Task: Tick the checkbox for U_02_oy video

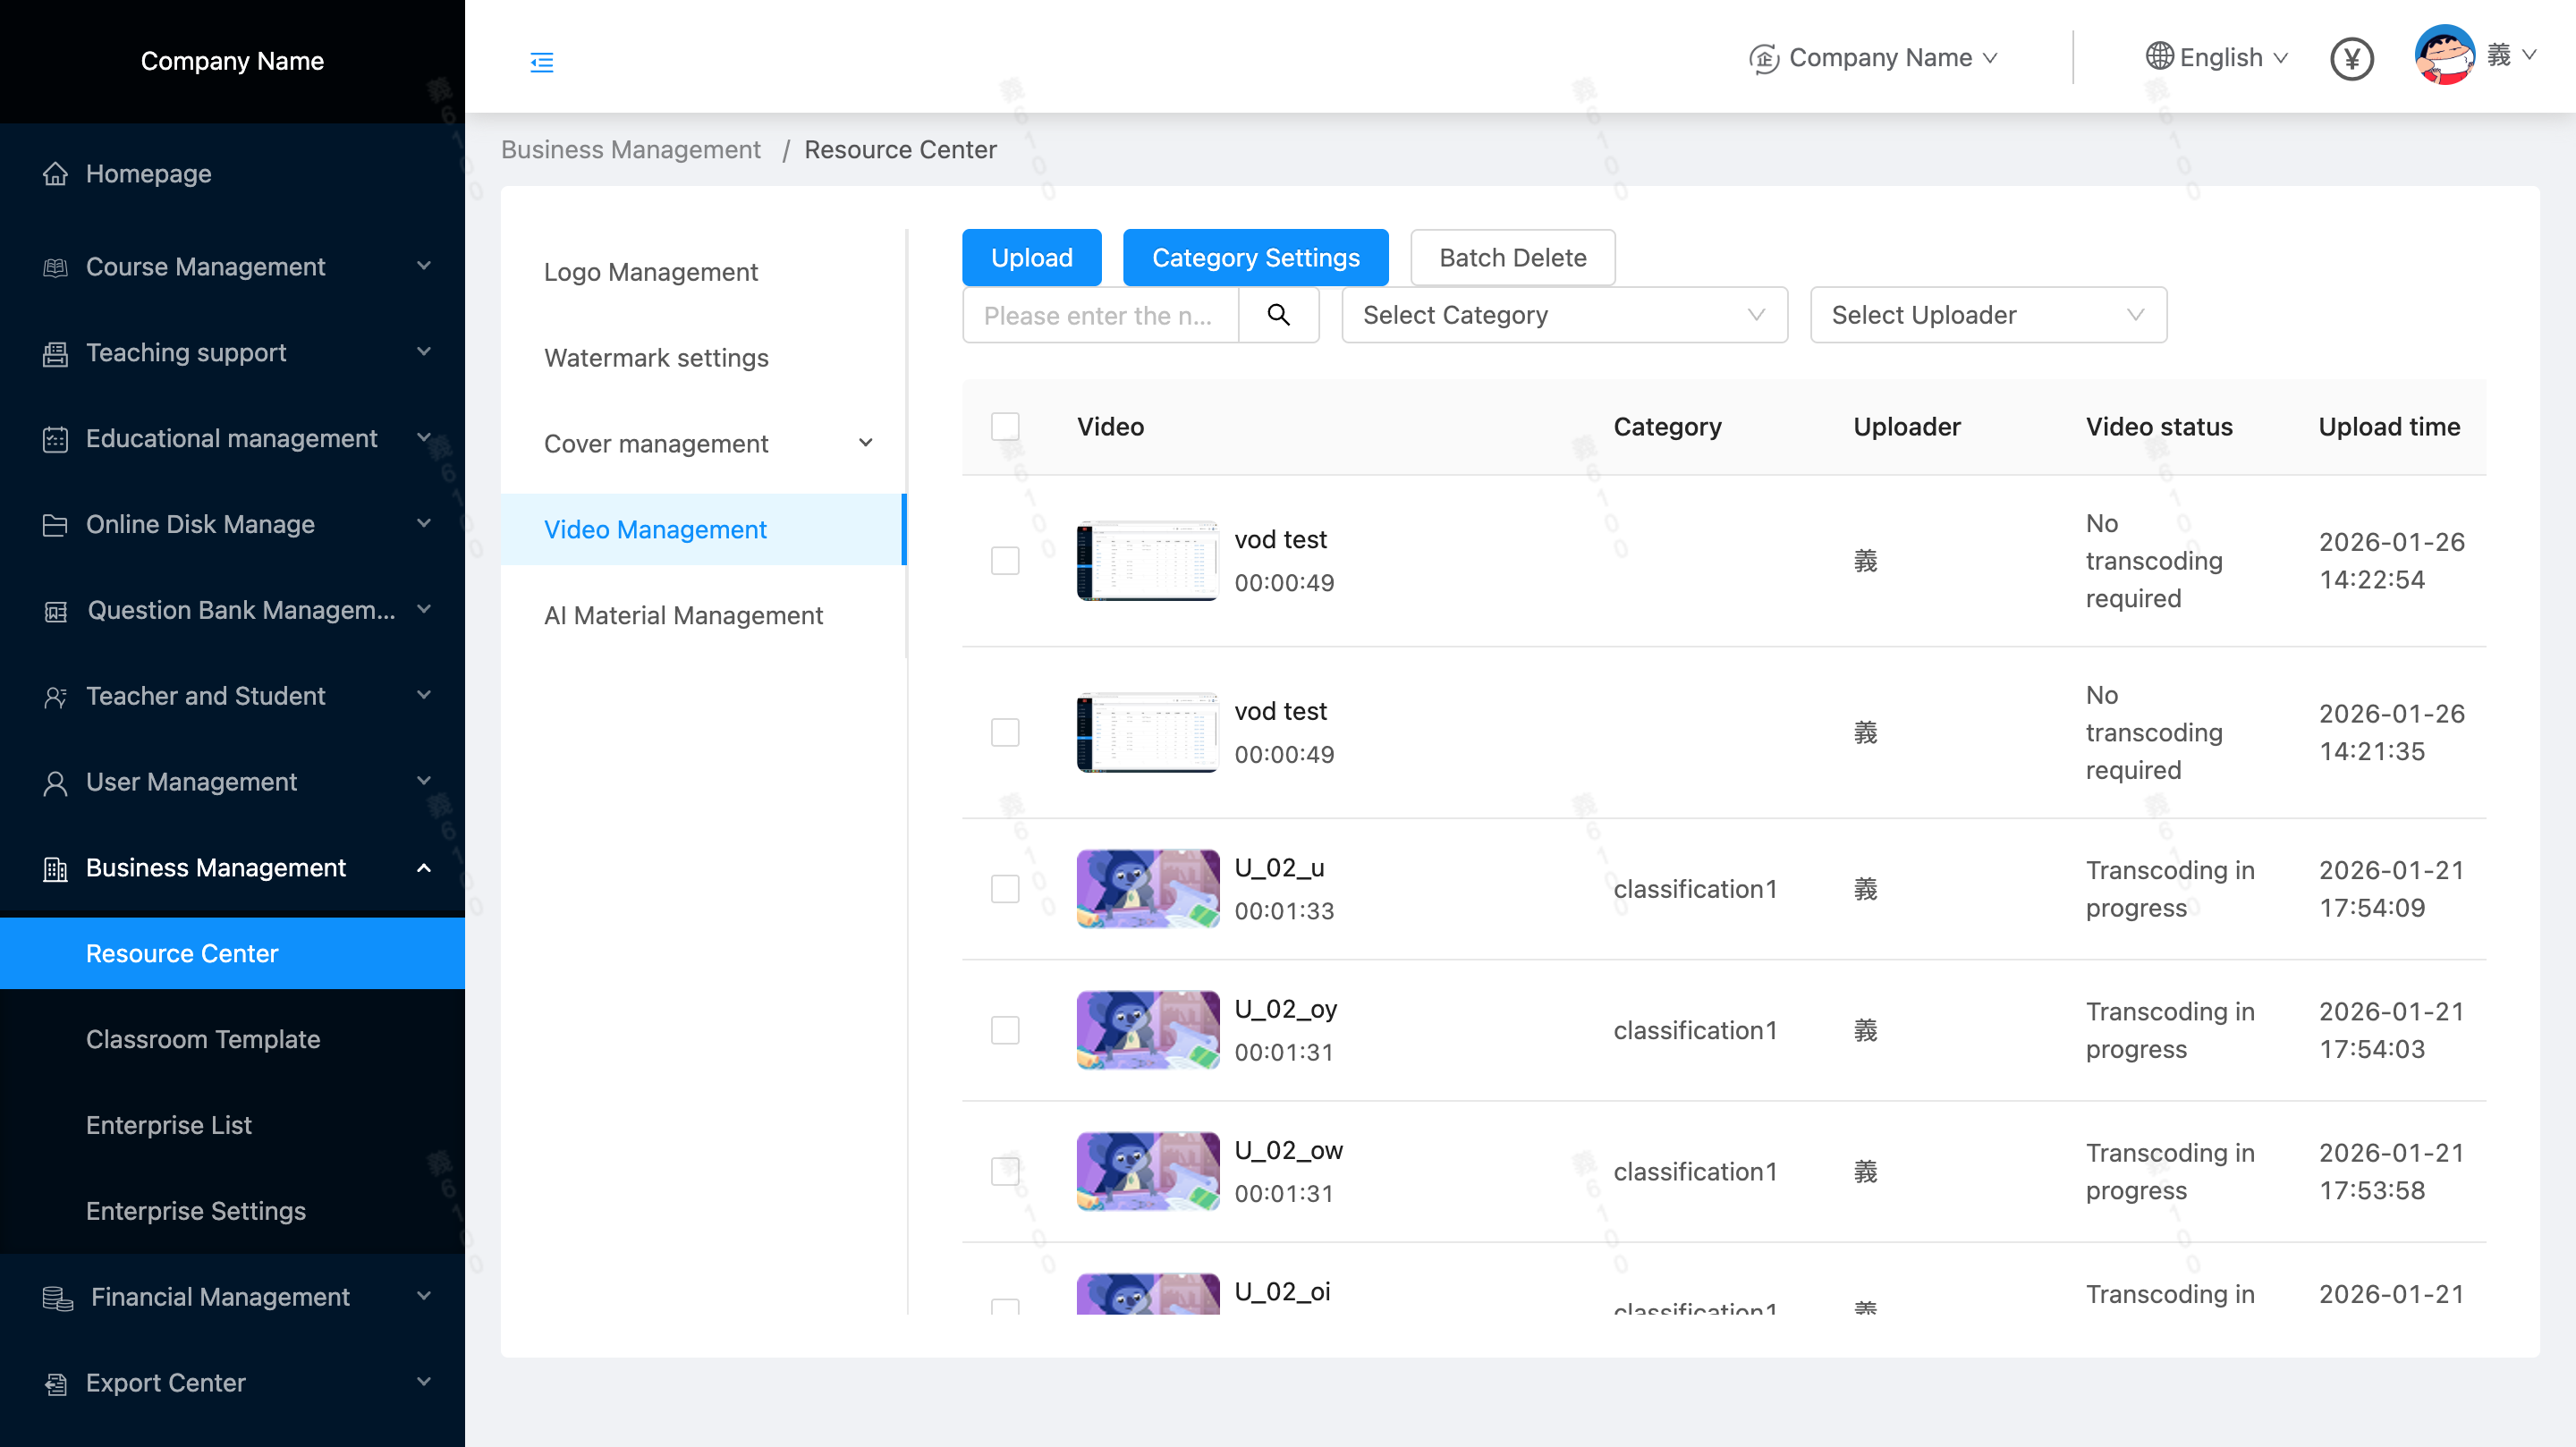Action: coord(1005,1030)
